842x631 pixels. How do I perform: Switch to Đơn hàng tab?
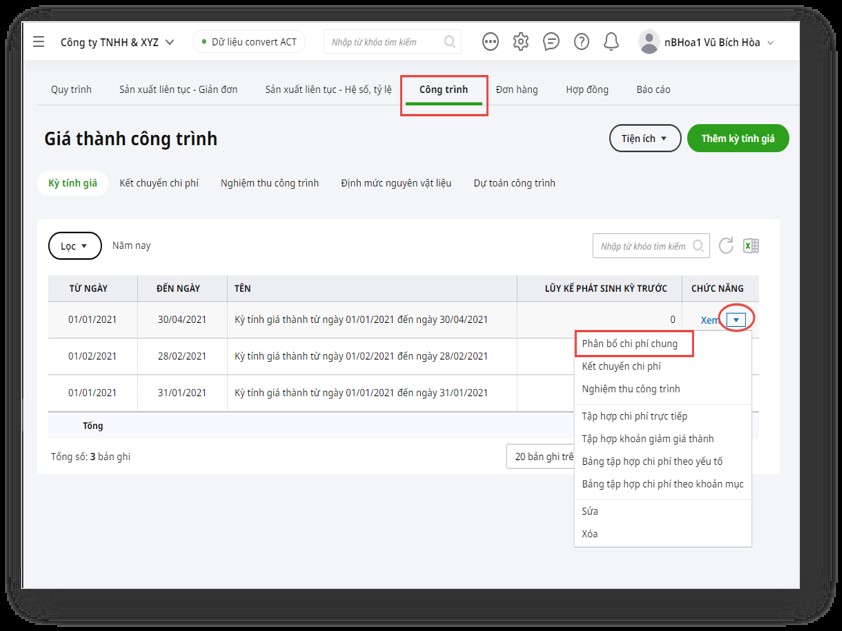point(517,89)
